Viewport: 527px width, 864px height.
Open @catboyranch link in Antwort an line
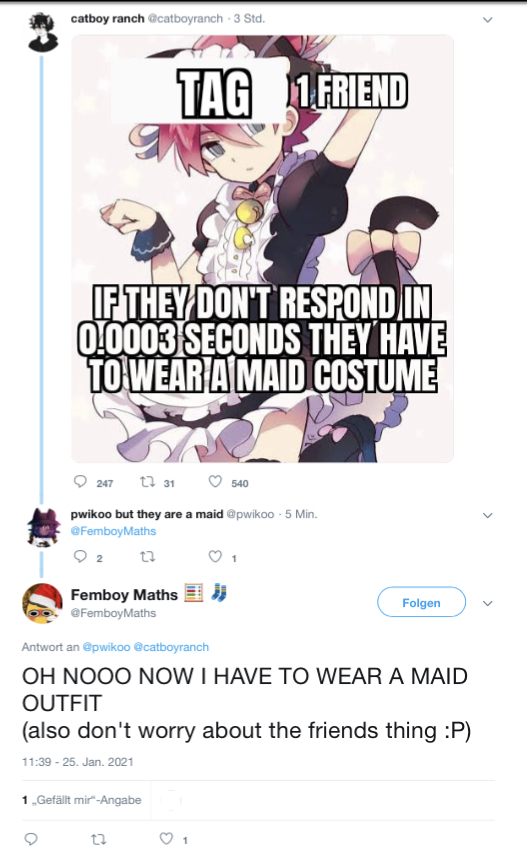[171, 647]
